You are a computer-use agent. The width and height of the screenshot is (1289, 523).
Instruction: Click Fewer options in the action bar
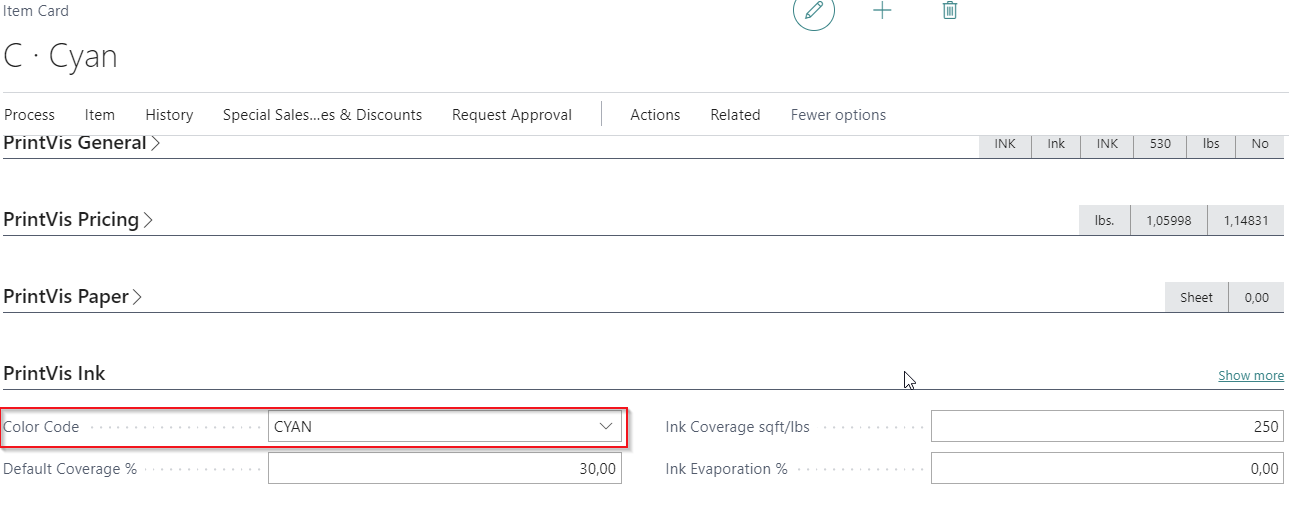pos(838,115)
